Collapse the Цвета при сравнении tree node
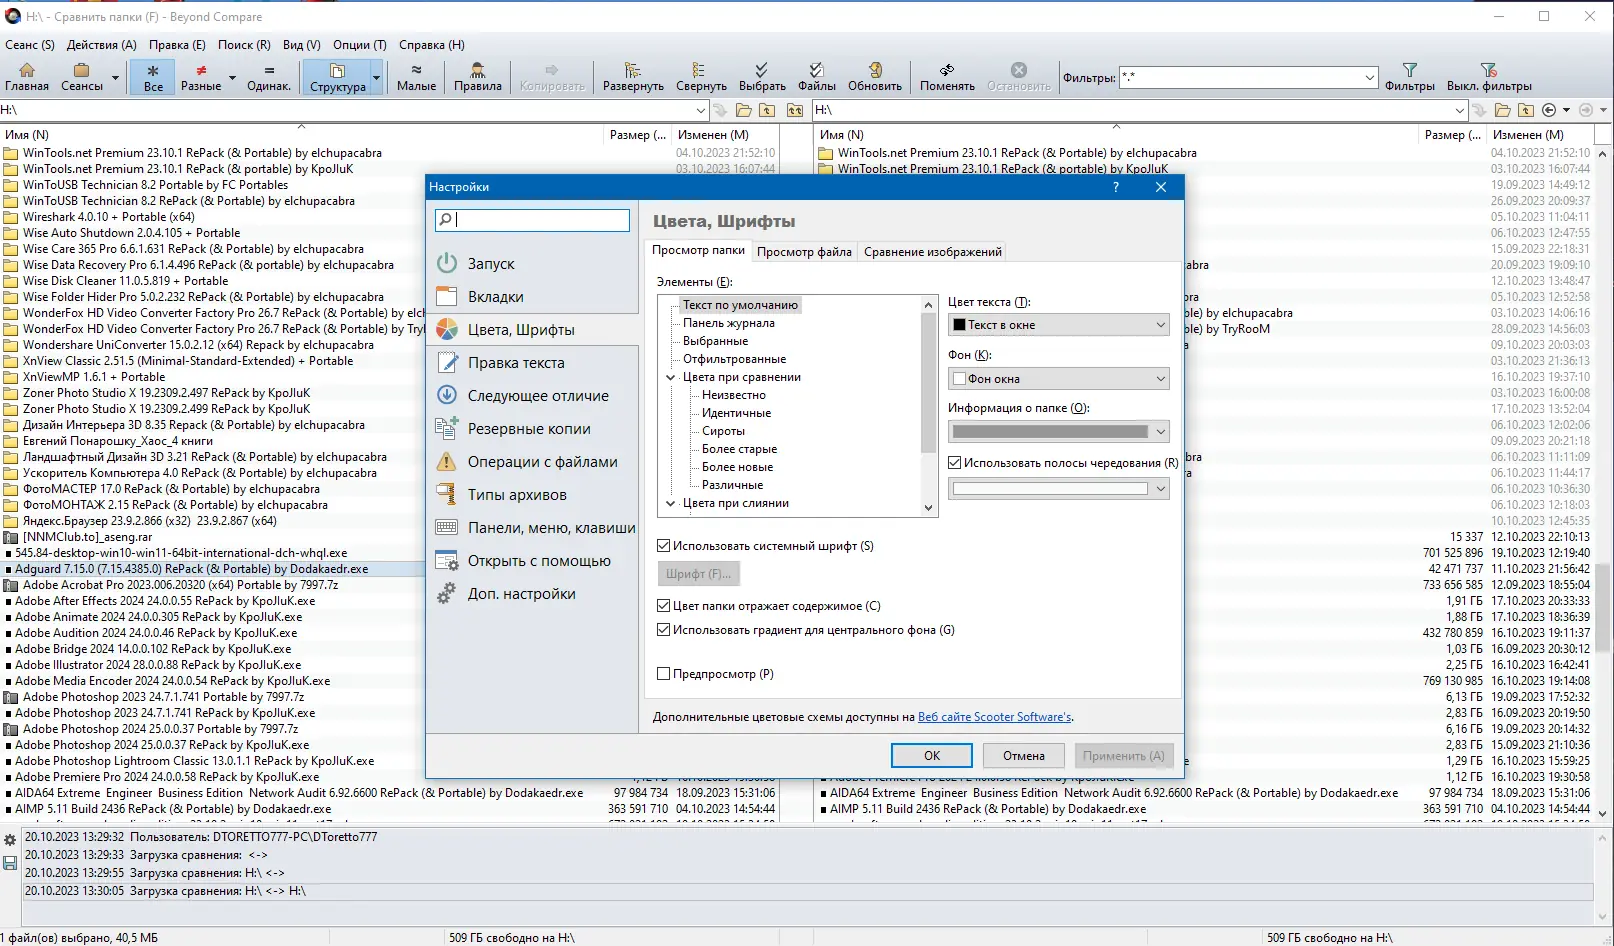The width and height of the screenshot is (1614, 946). [x=672, y=378]
